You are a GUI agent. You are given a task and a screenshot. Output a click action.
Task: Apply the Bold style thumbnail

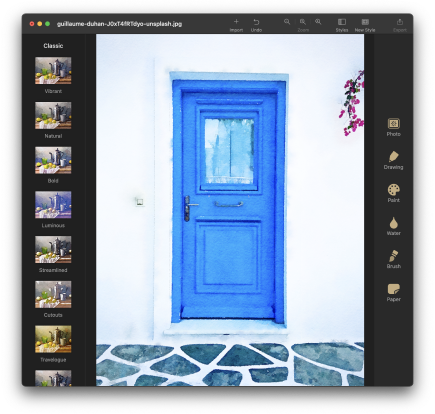coord(53,160)
